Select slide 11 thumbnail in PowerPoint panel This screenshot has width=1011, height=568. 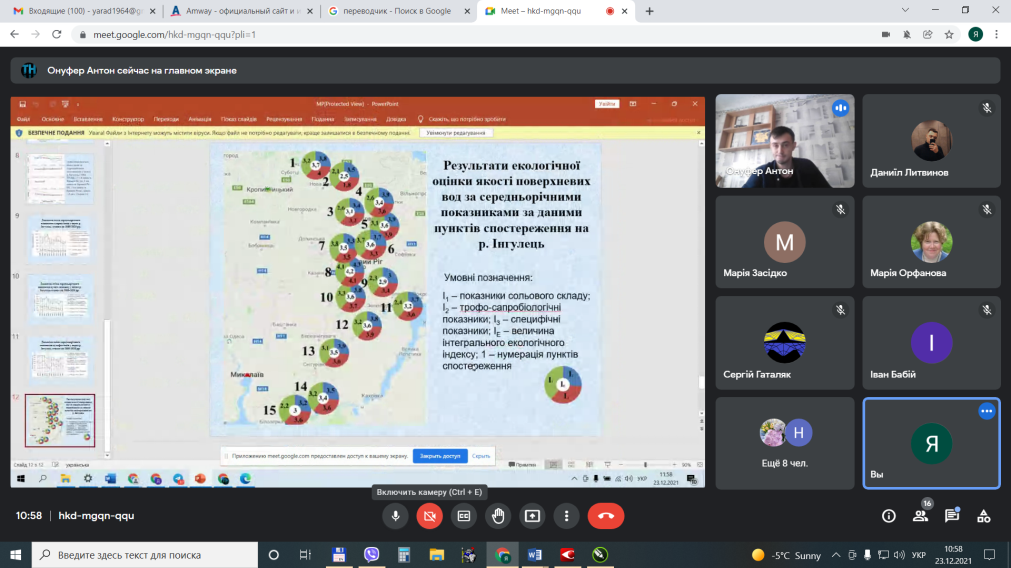tap(60, 359)
